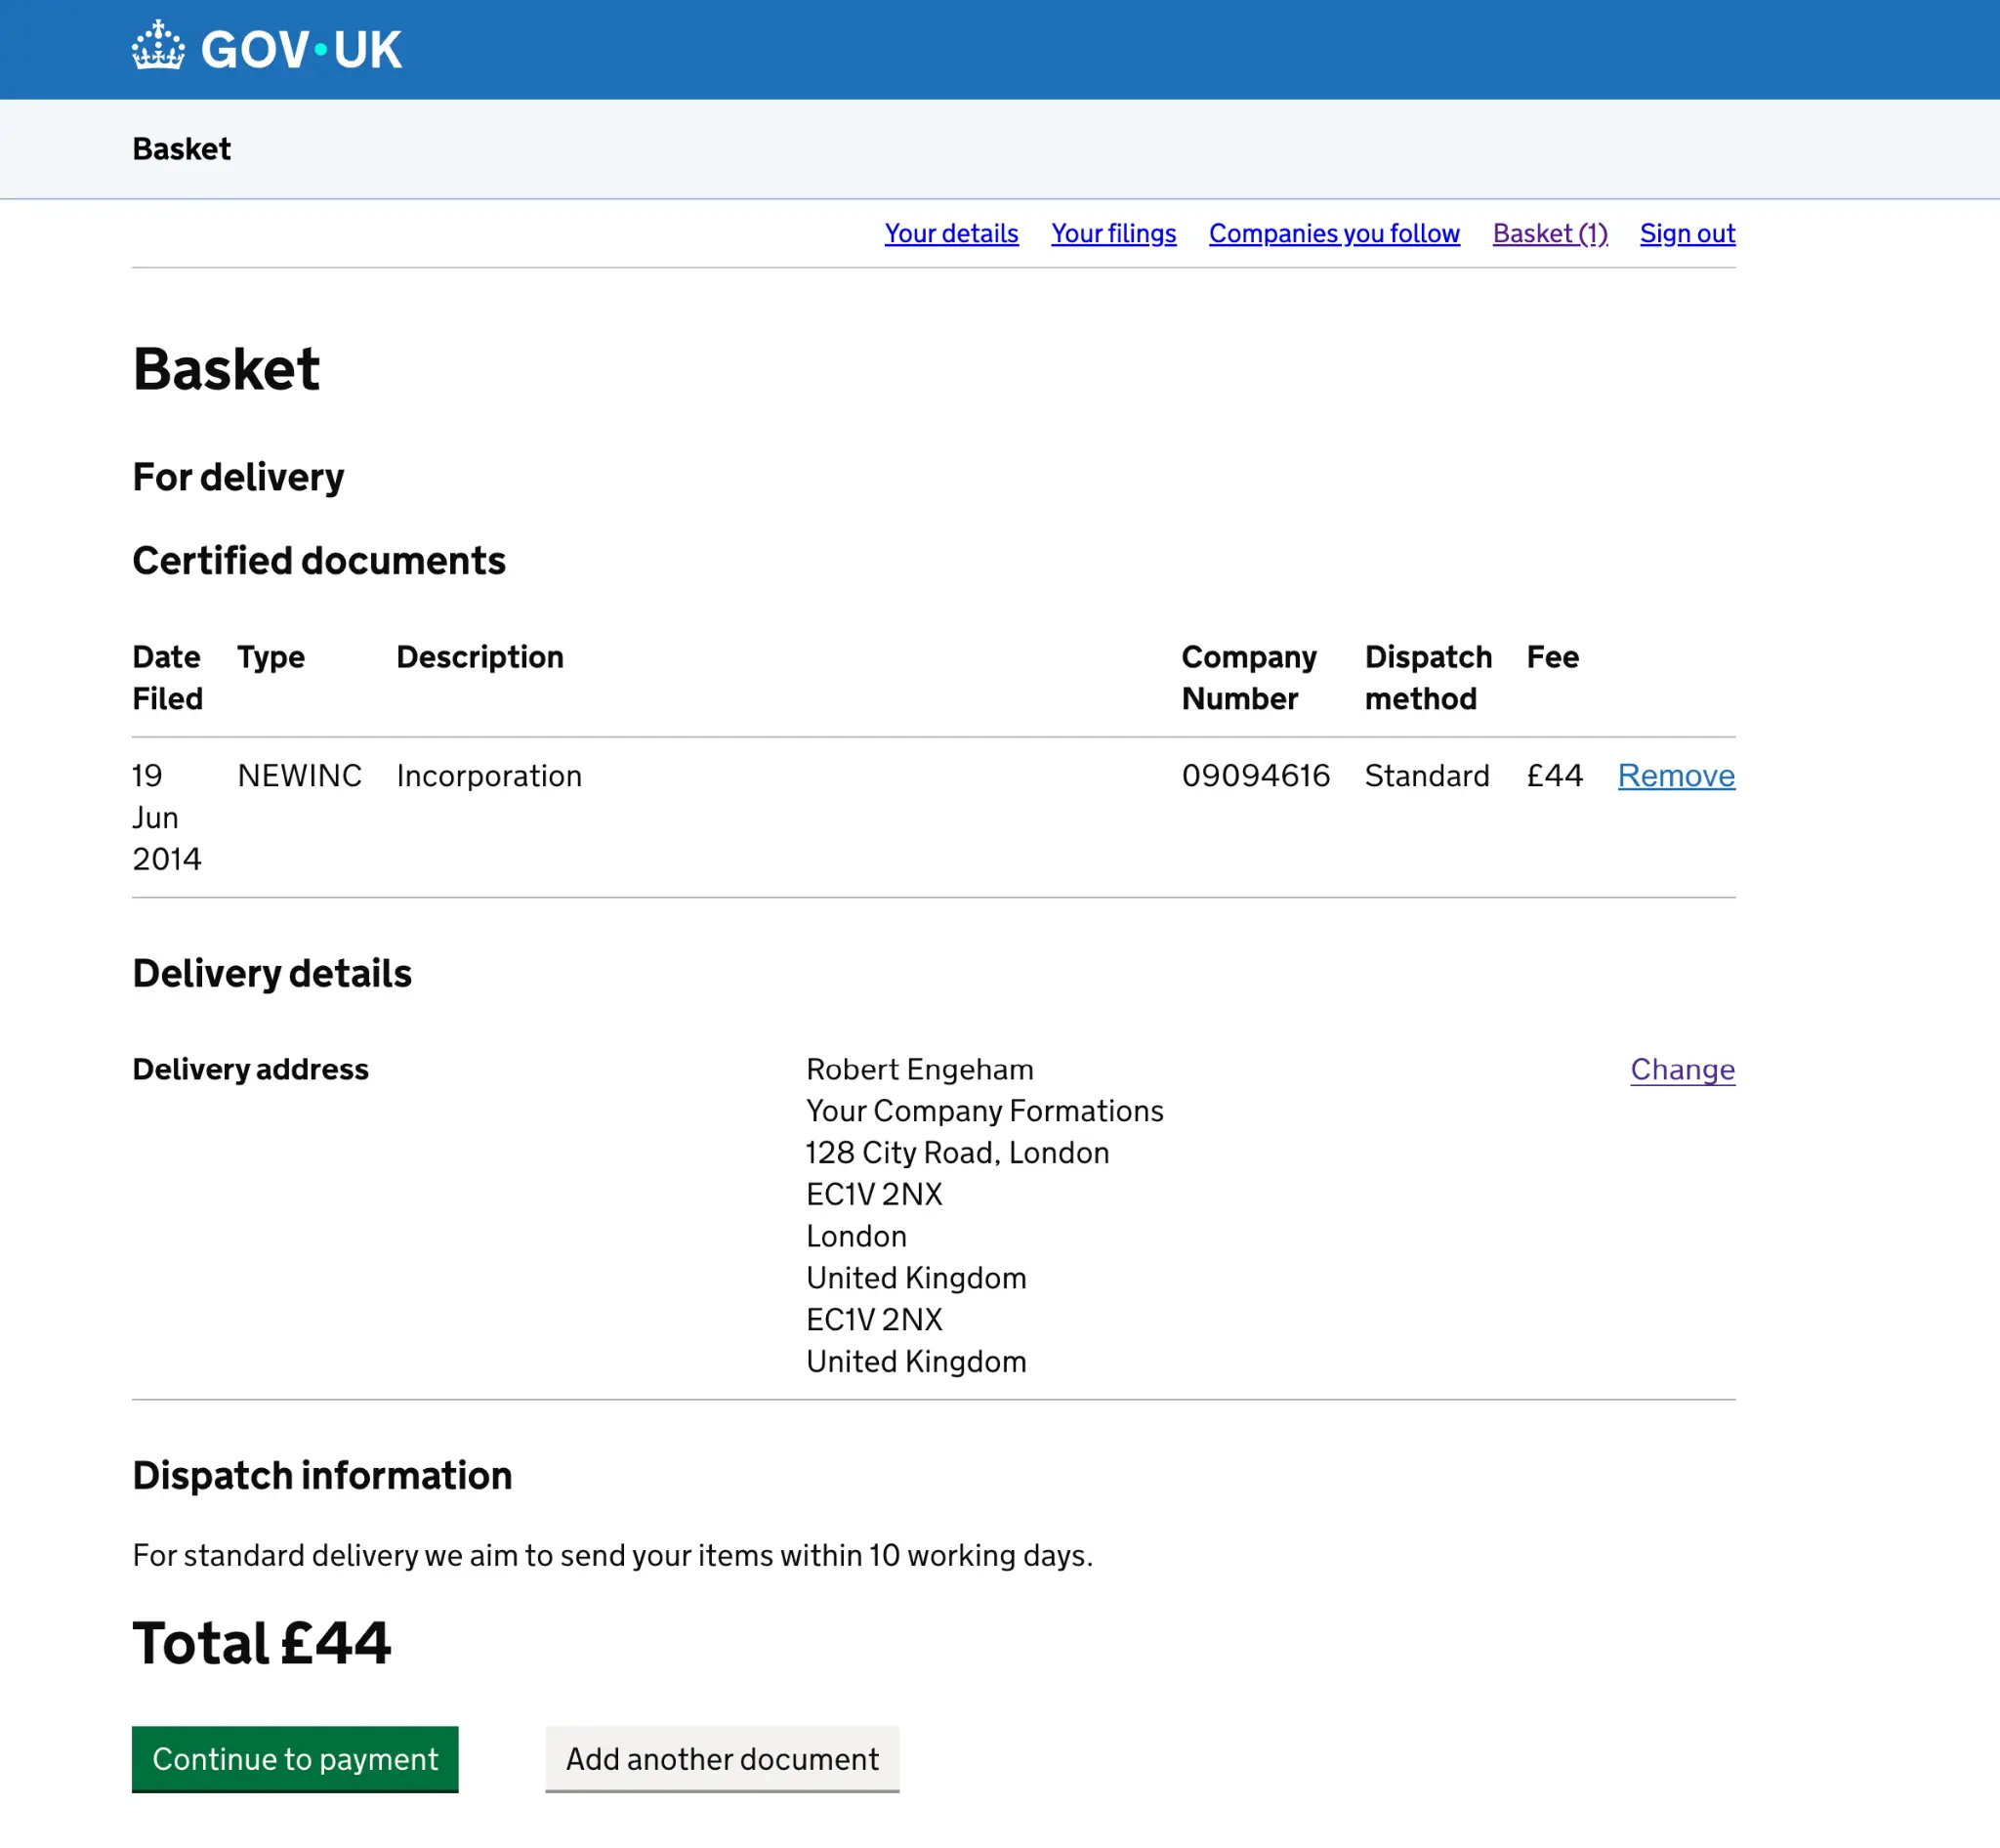
Task: Click the Date Filed column header
Action: tap(167, 678)
